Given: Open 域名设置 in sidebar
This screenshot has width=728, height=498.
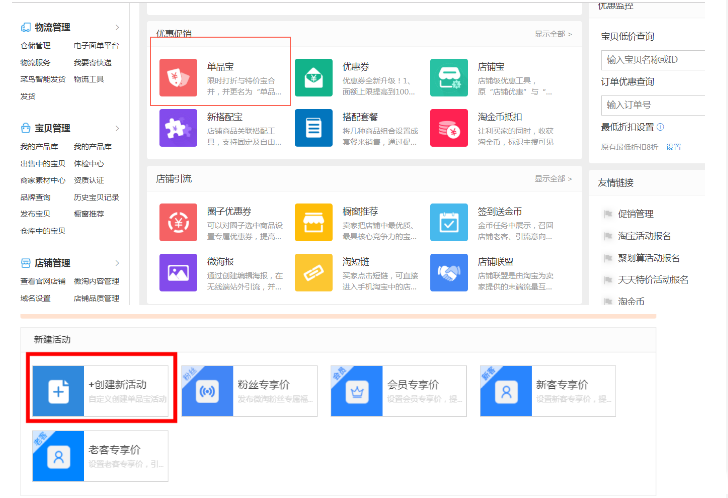Looking at the screenshot, I should 35,298.
